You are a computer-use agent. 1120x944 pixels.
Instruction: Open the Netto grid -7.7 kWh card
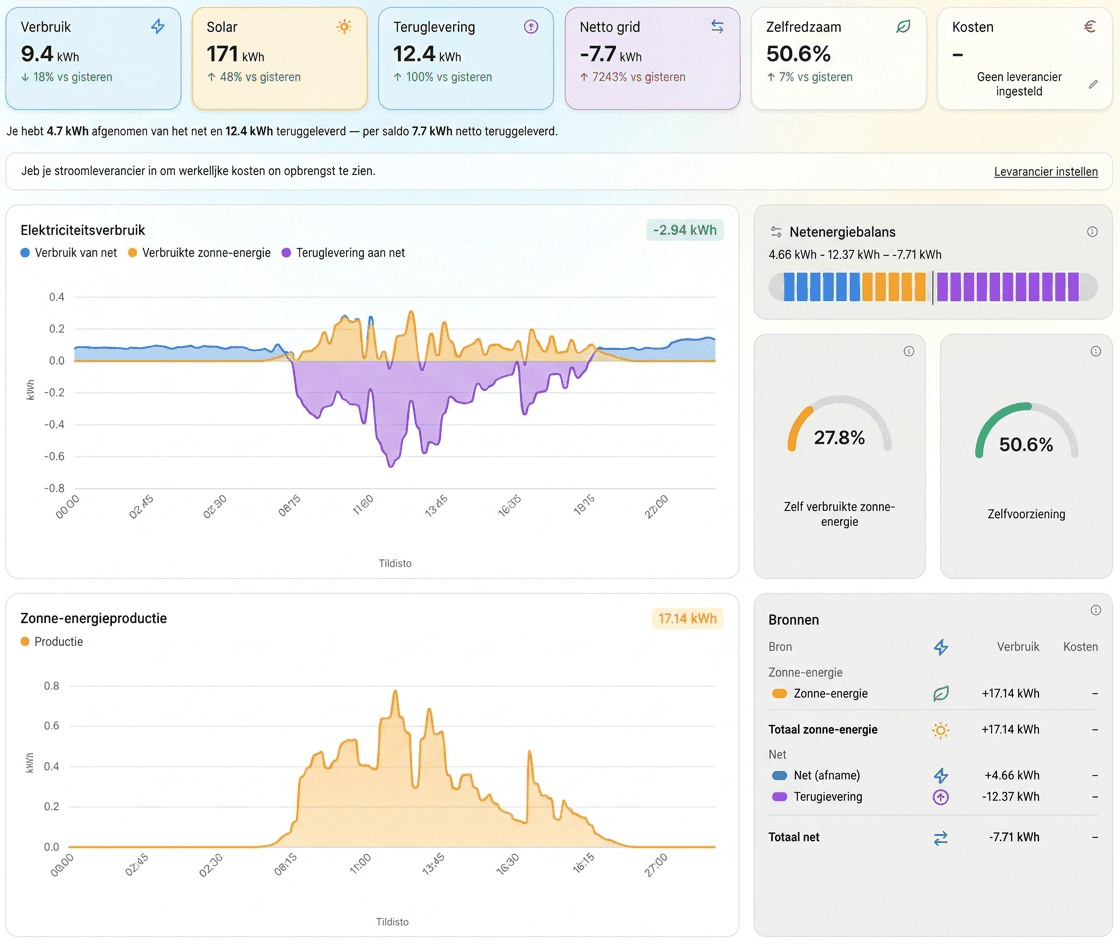pyautogui.click(x=652, y=59)
